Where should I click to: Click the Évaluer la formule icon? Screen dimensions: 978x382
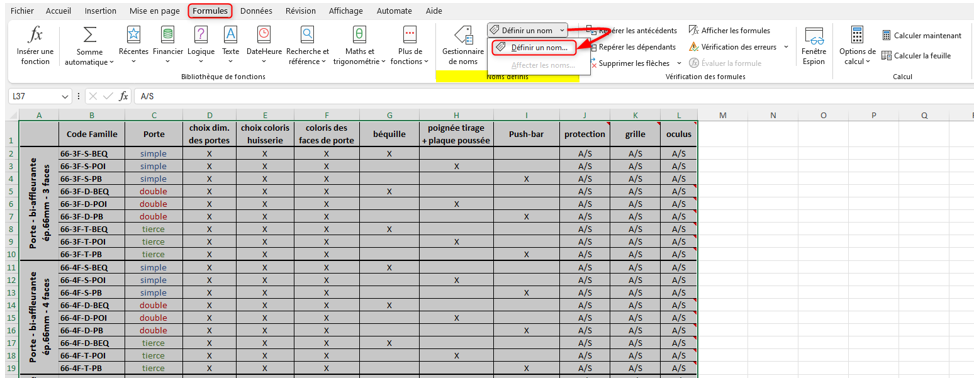point(694,63)
